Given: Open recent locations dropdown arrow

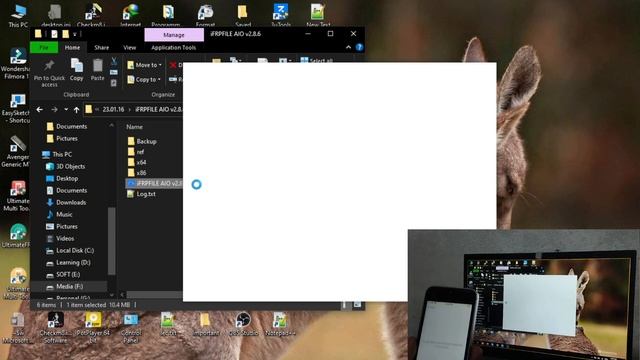Looking at the screenshot, I should pyautogui.click(x=66, y=109).
